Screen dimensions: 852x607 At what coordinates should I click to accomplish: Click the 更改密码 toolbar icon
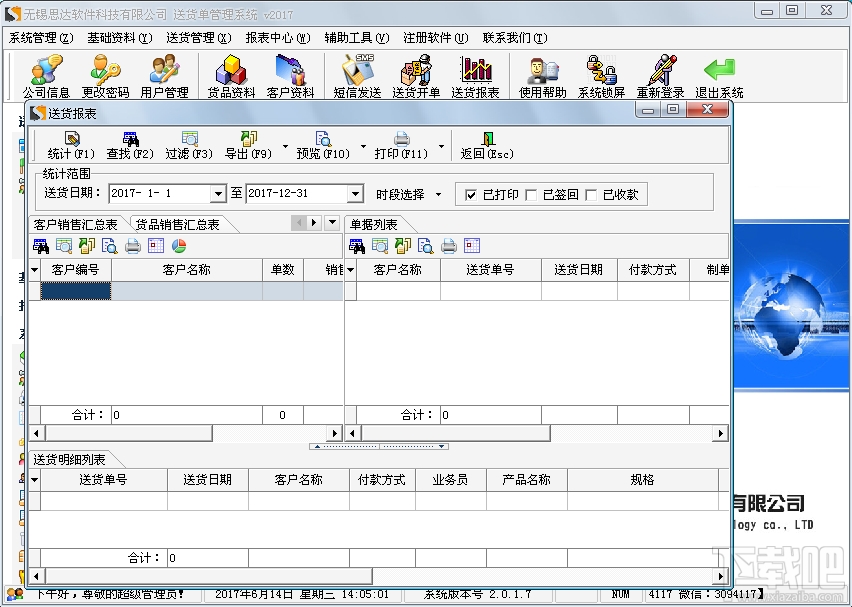coord(105,77)
